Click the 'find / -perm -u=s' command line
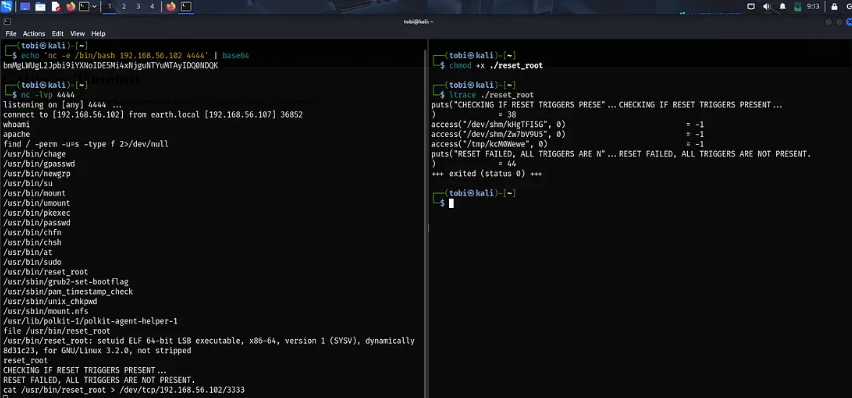 click(85, 144)
